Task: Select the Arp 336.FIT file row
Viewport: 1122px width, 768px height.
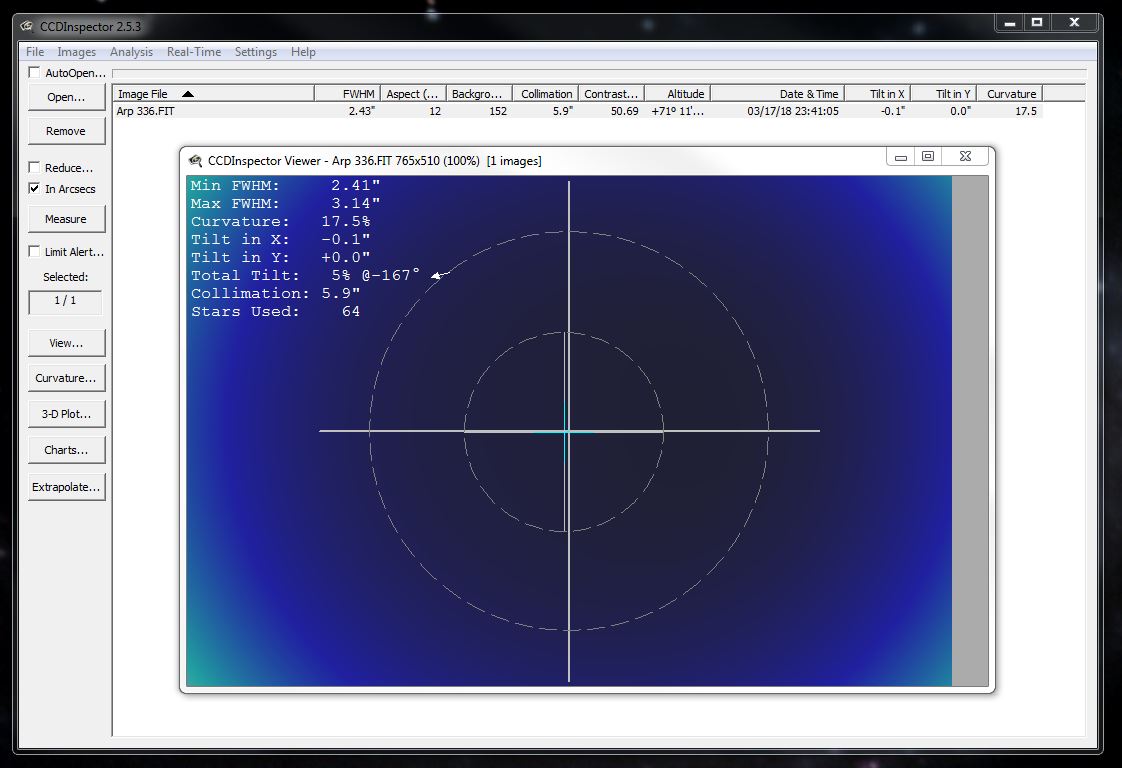Action: point(577,111)
